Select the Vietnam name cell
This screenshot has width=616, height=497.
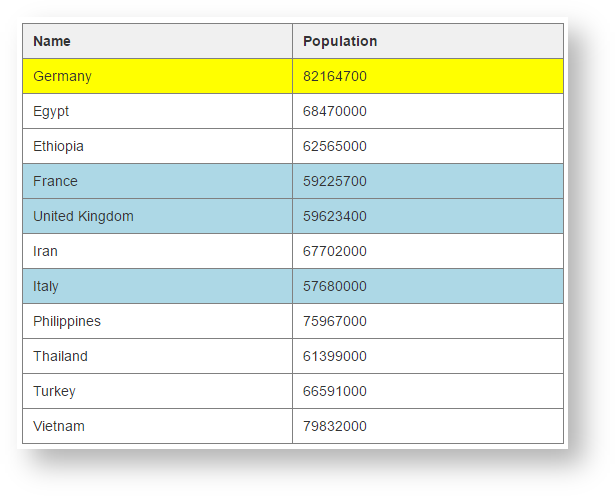[x=59, y=426]
